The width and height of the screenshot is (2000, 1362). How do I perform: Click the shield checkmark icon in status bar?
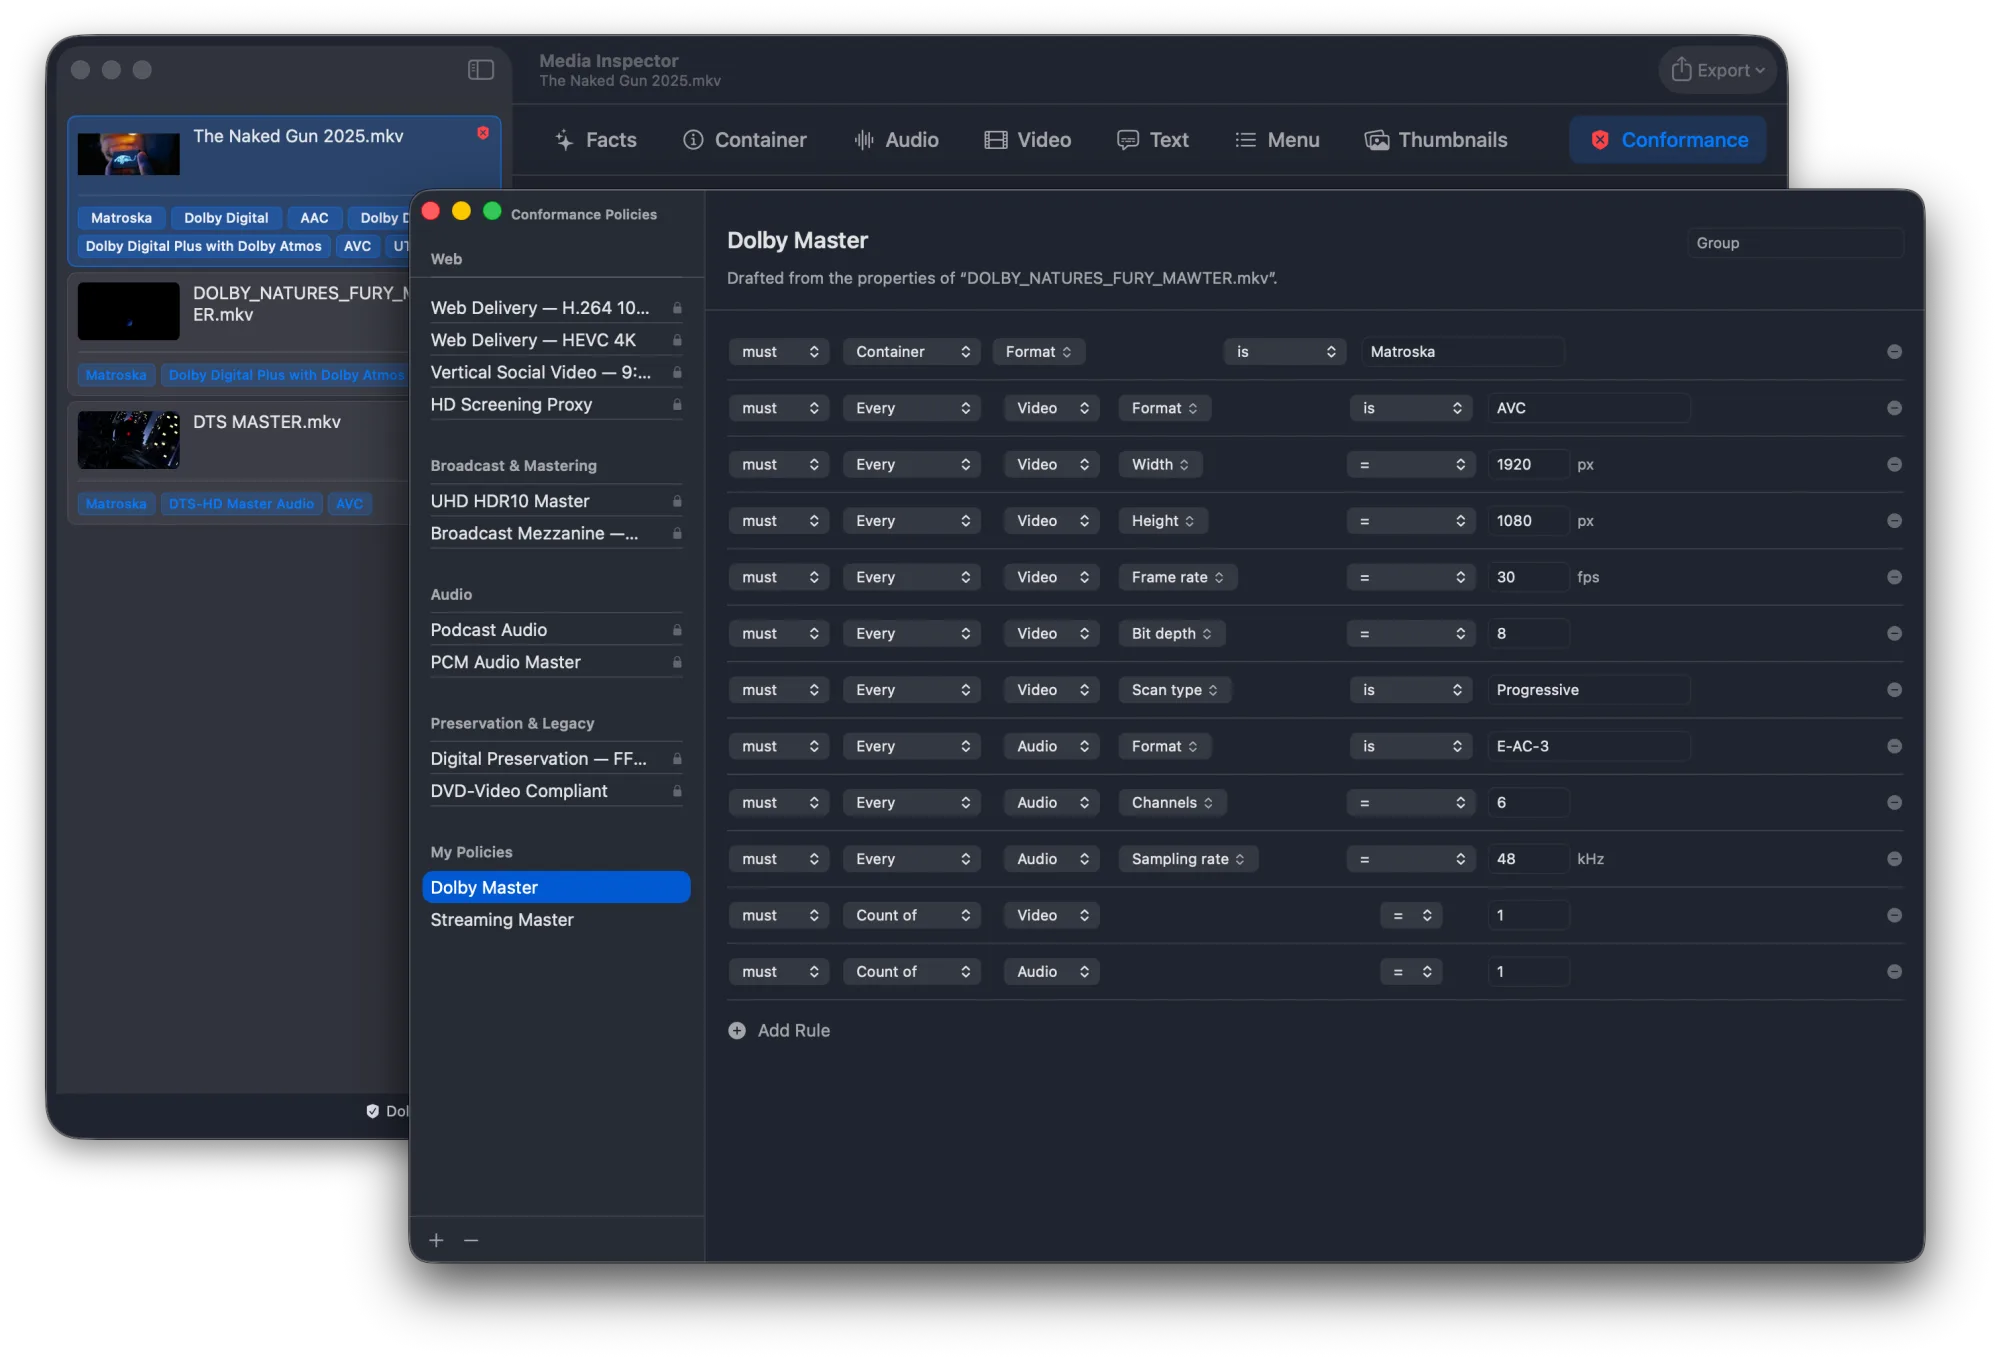[373, 1111]
